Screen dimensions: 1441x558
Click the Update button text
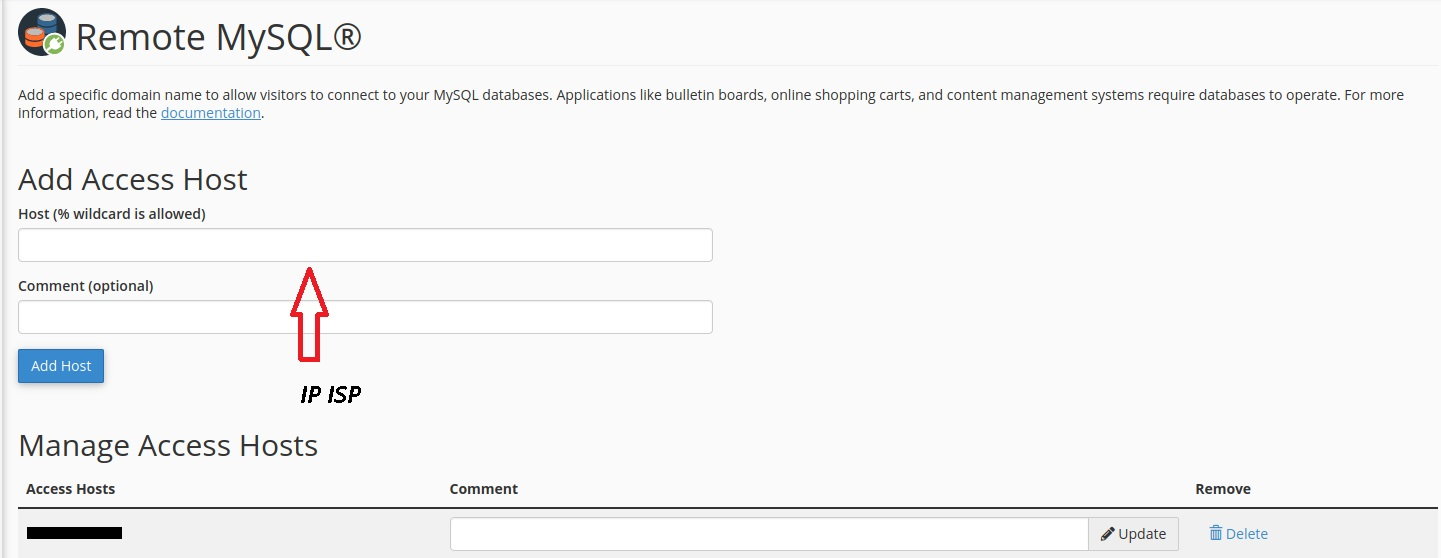click(x=1142, y=534)
